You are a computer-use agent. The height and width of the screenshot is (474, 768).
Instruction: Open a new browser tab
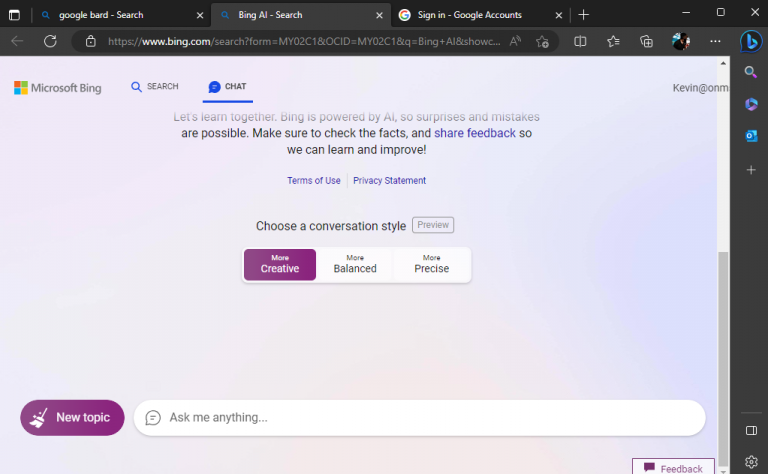pyautogui.click(x=583, y=15)
